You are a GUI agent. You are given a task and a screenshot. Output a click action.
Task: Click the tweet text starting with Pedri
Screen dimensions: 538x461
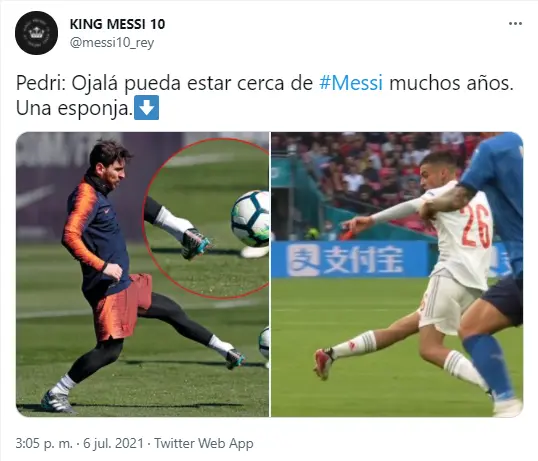click(x=265, y=96)
